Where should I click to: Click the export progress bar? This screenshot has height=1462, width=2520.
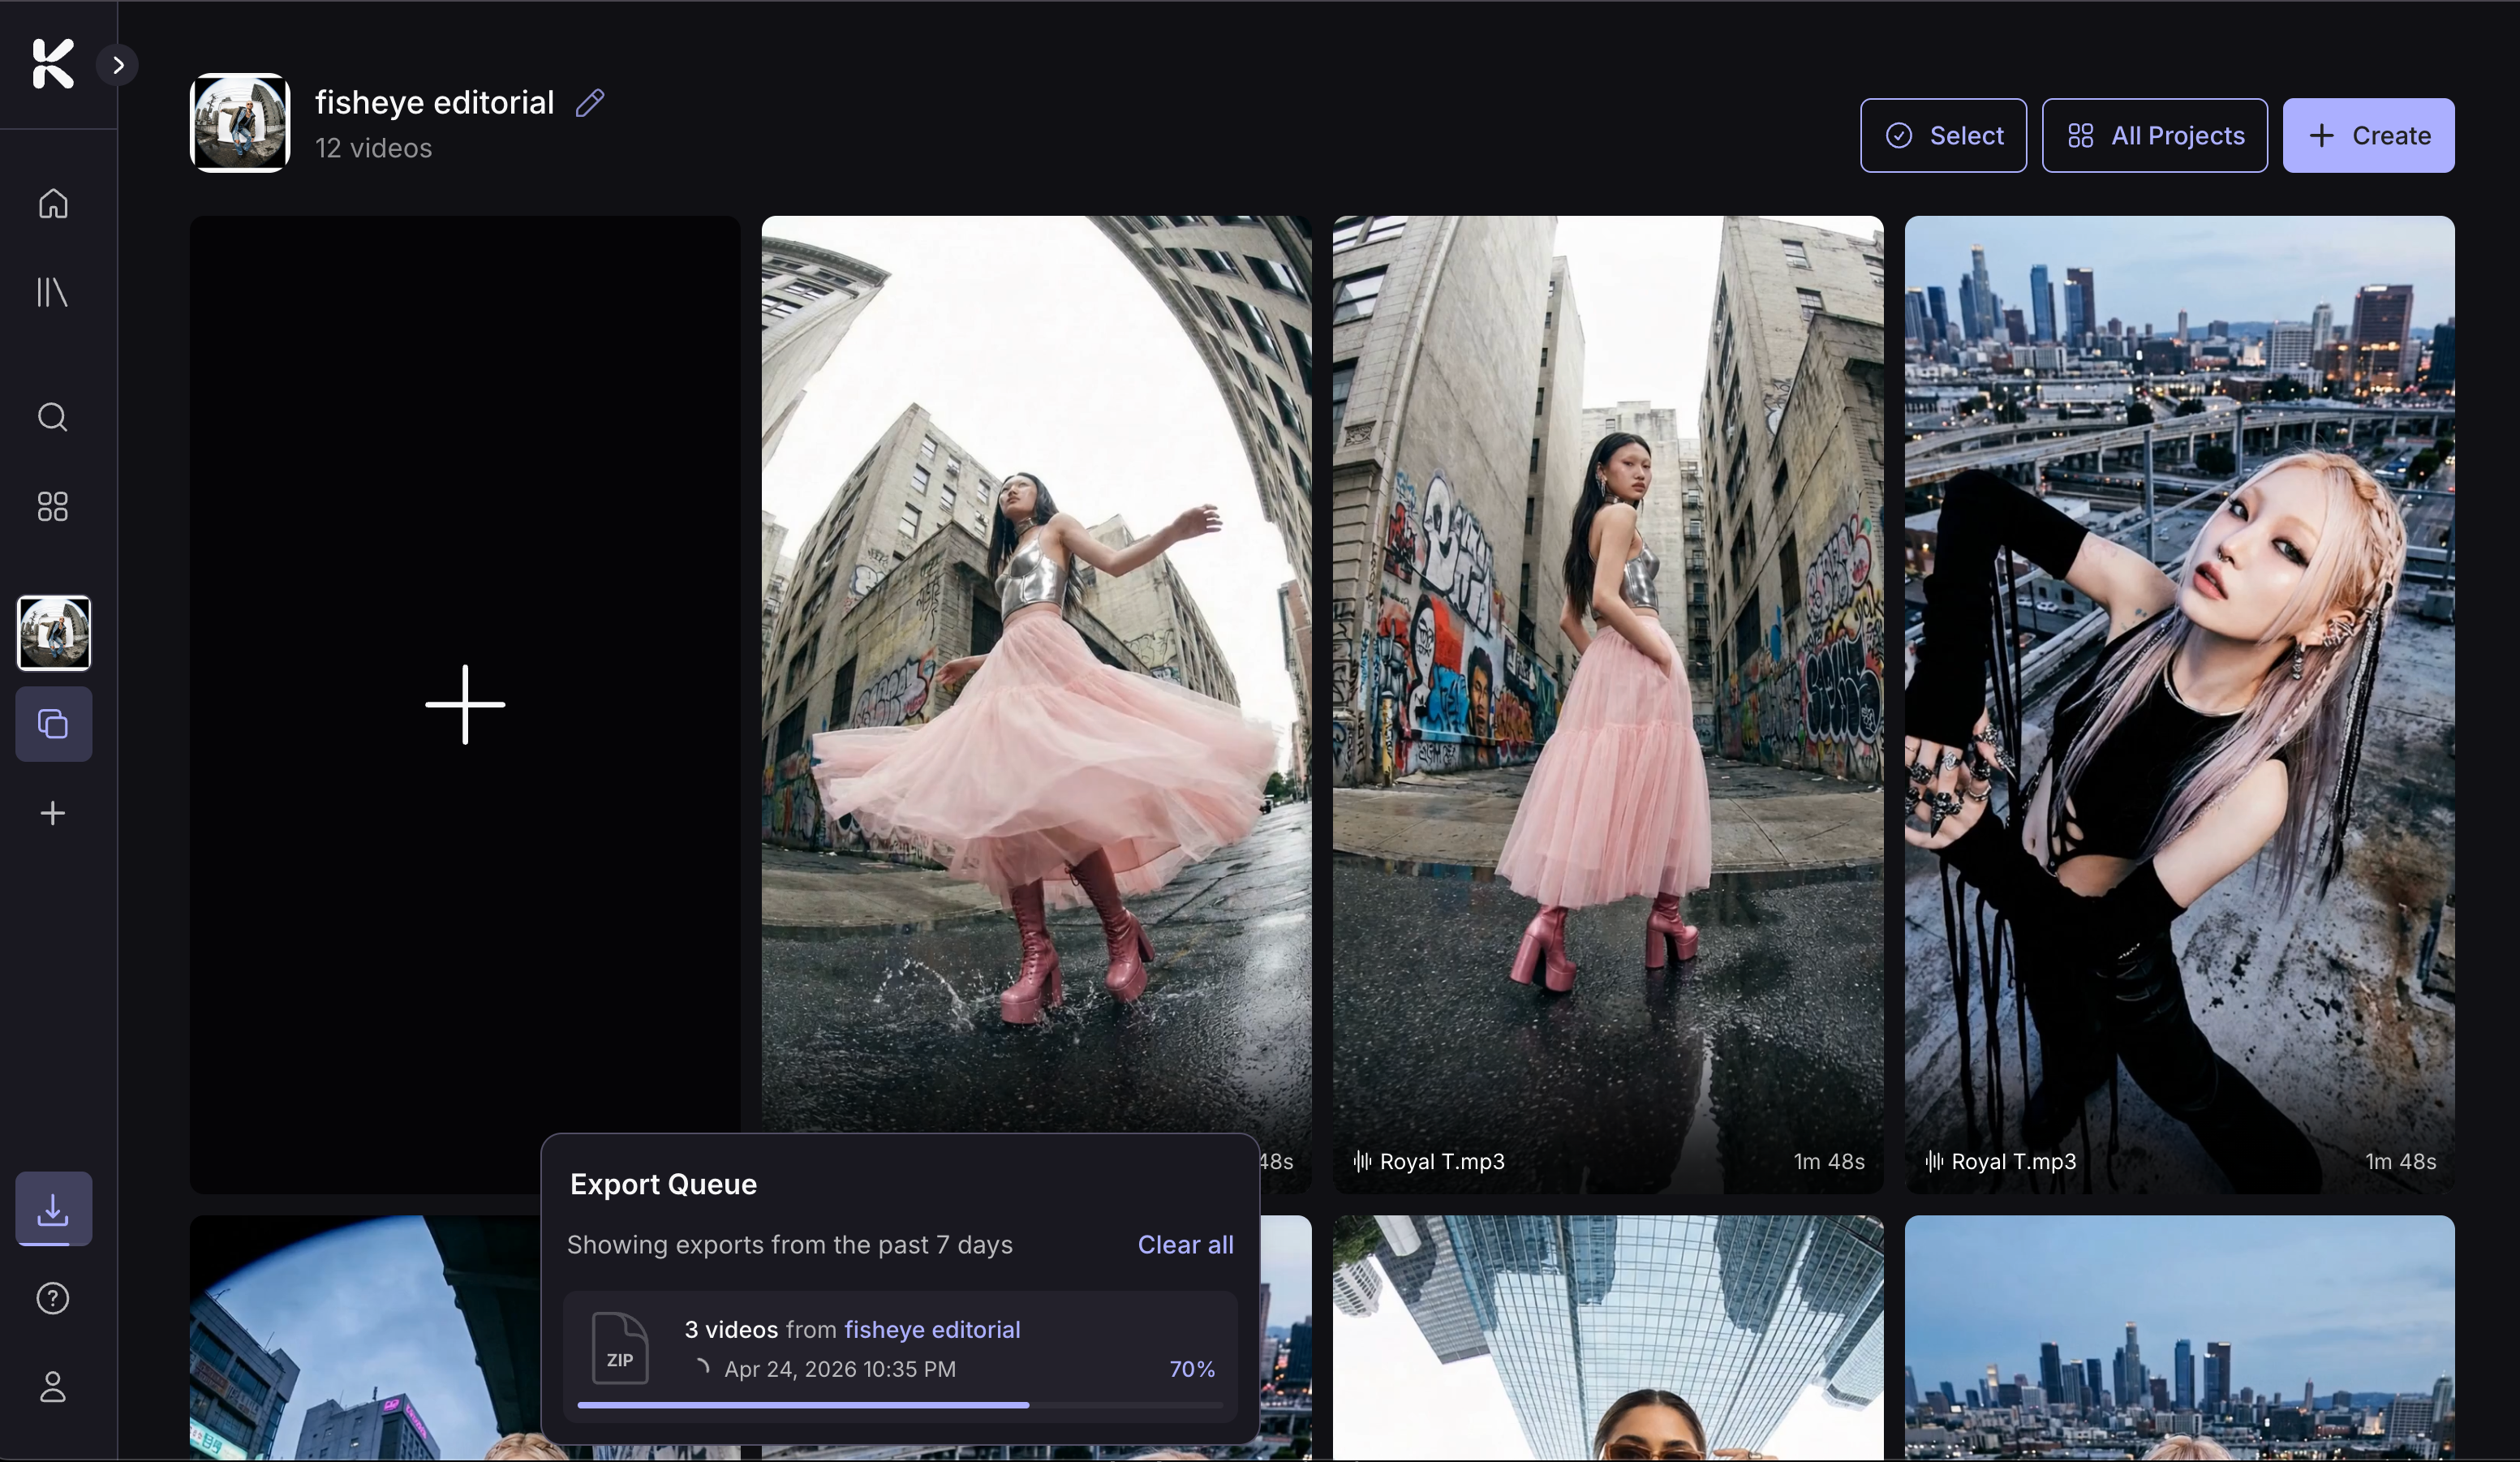900,1405
